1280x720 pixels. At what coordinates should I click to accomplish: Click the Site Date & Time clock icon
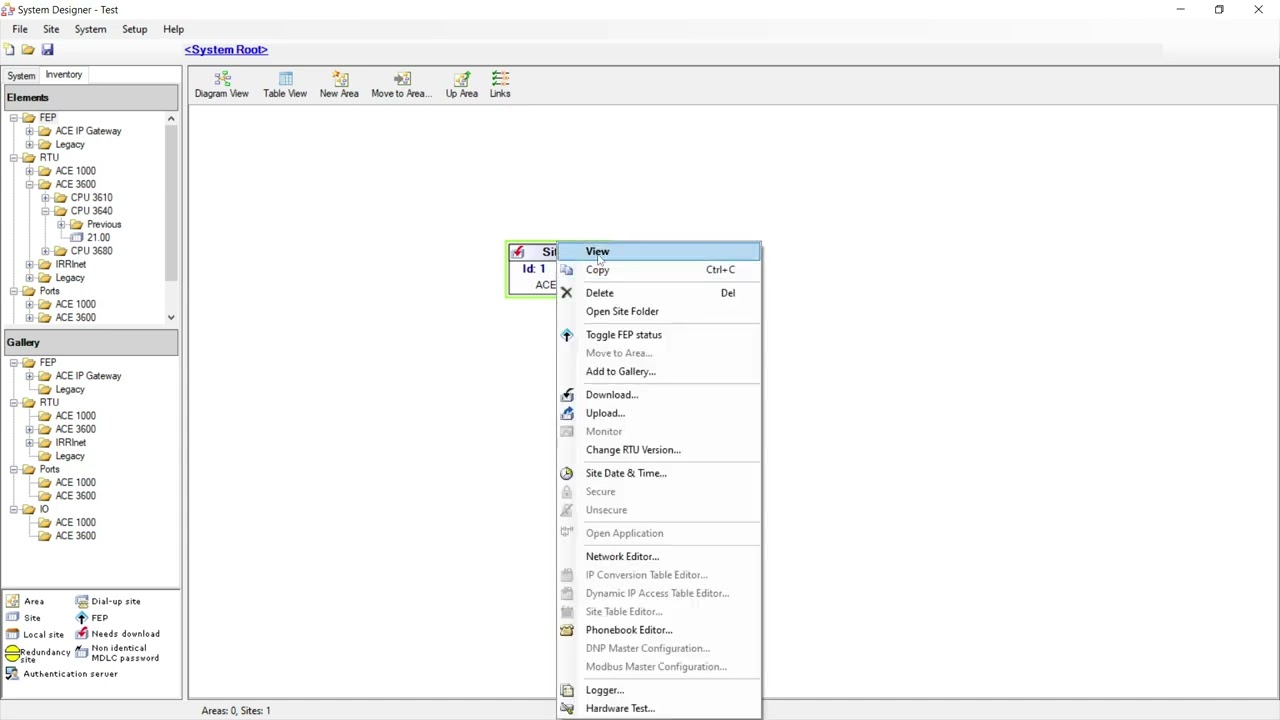567,473
